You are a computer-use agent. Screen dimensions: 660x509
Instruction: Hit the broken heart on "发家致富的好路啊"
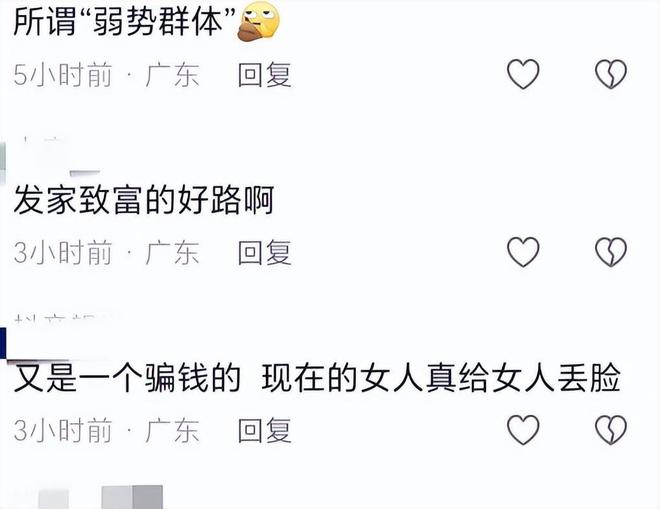point(611,252)
